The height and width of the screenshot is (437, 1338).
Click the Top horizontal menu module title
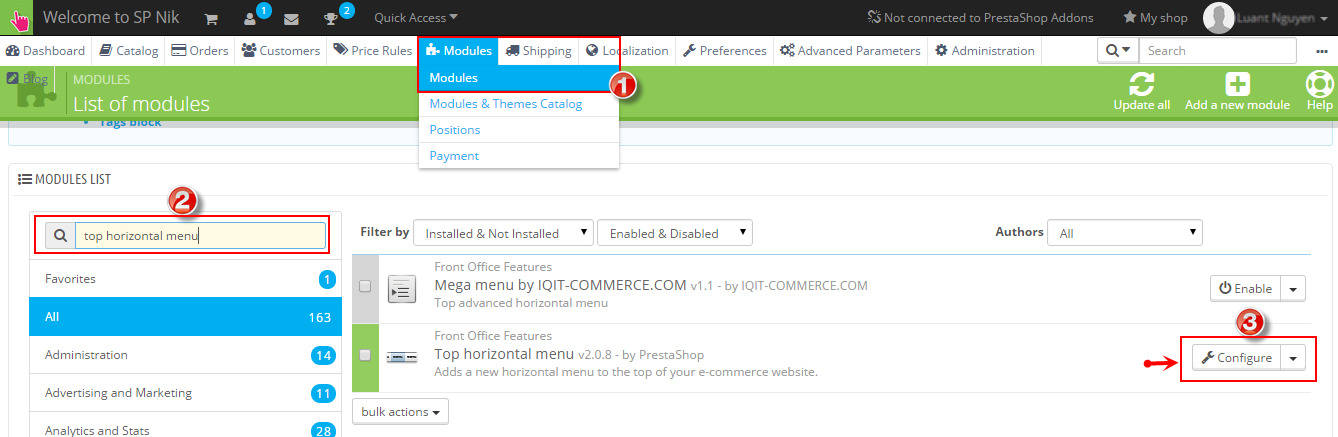(505, 354)
